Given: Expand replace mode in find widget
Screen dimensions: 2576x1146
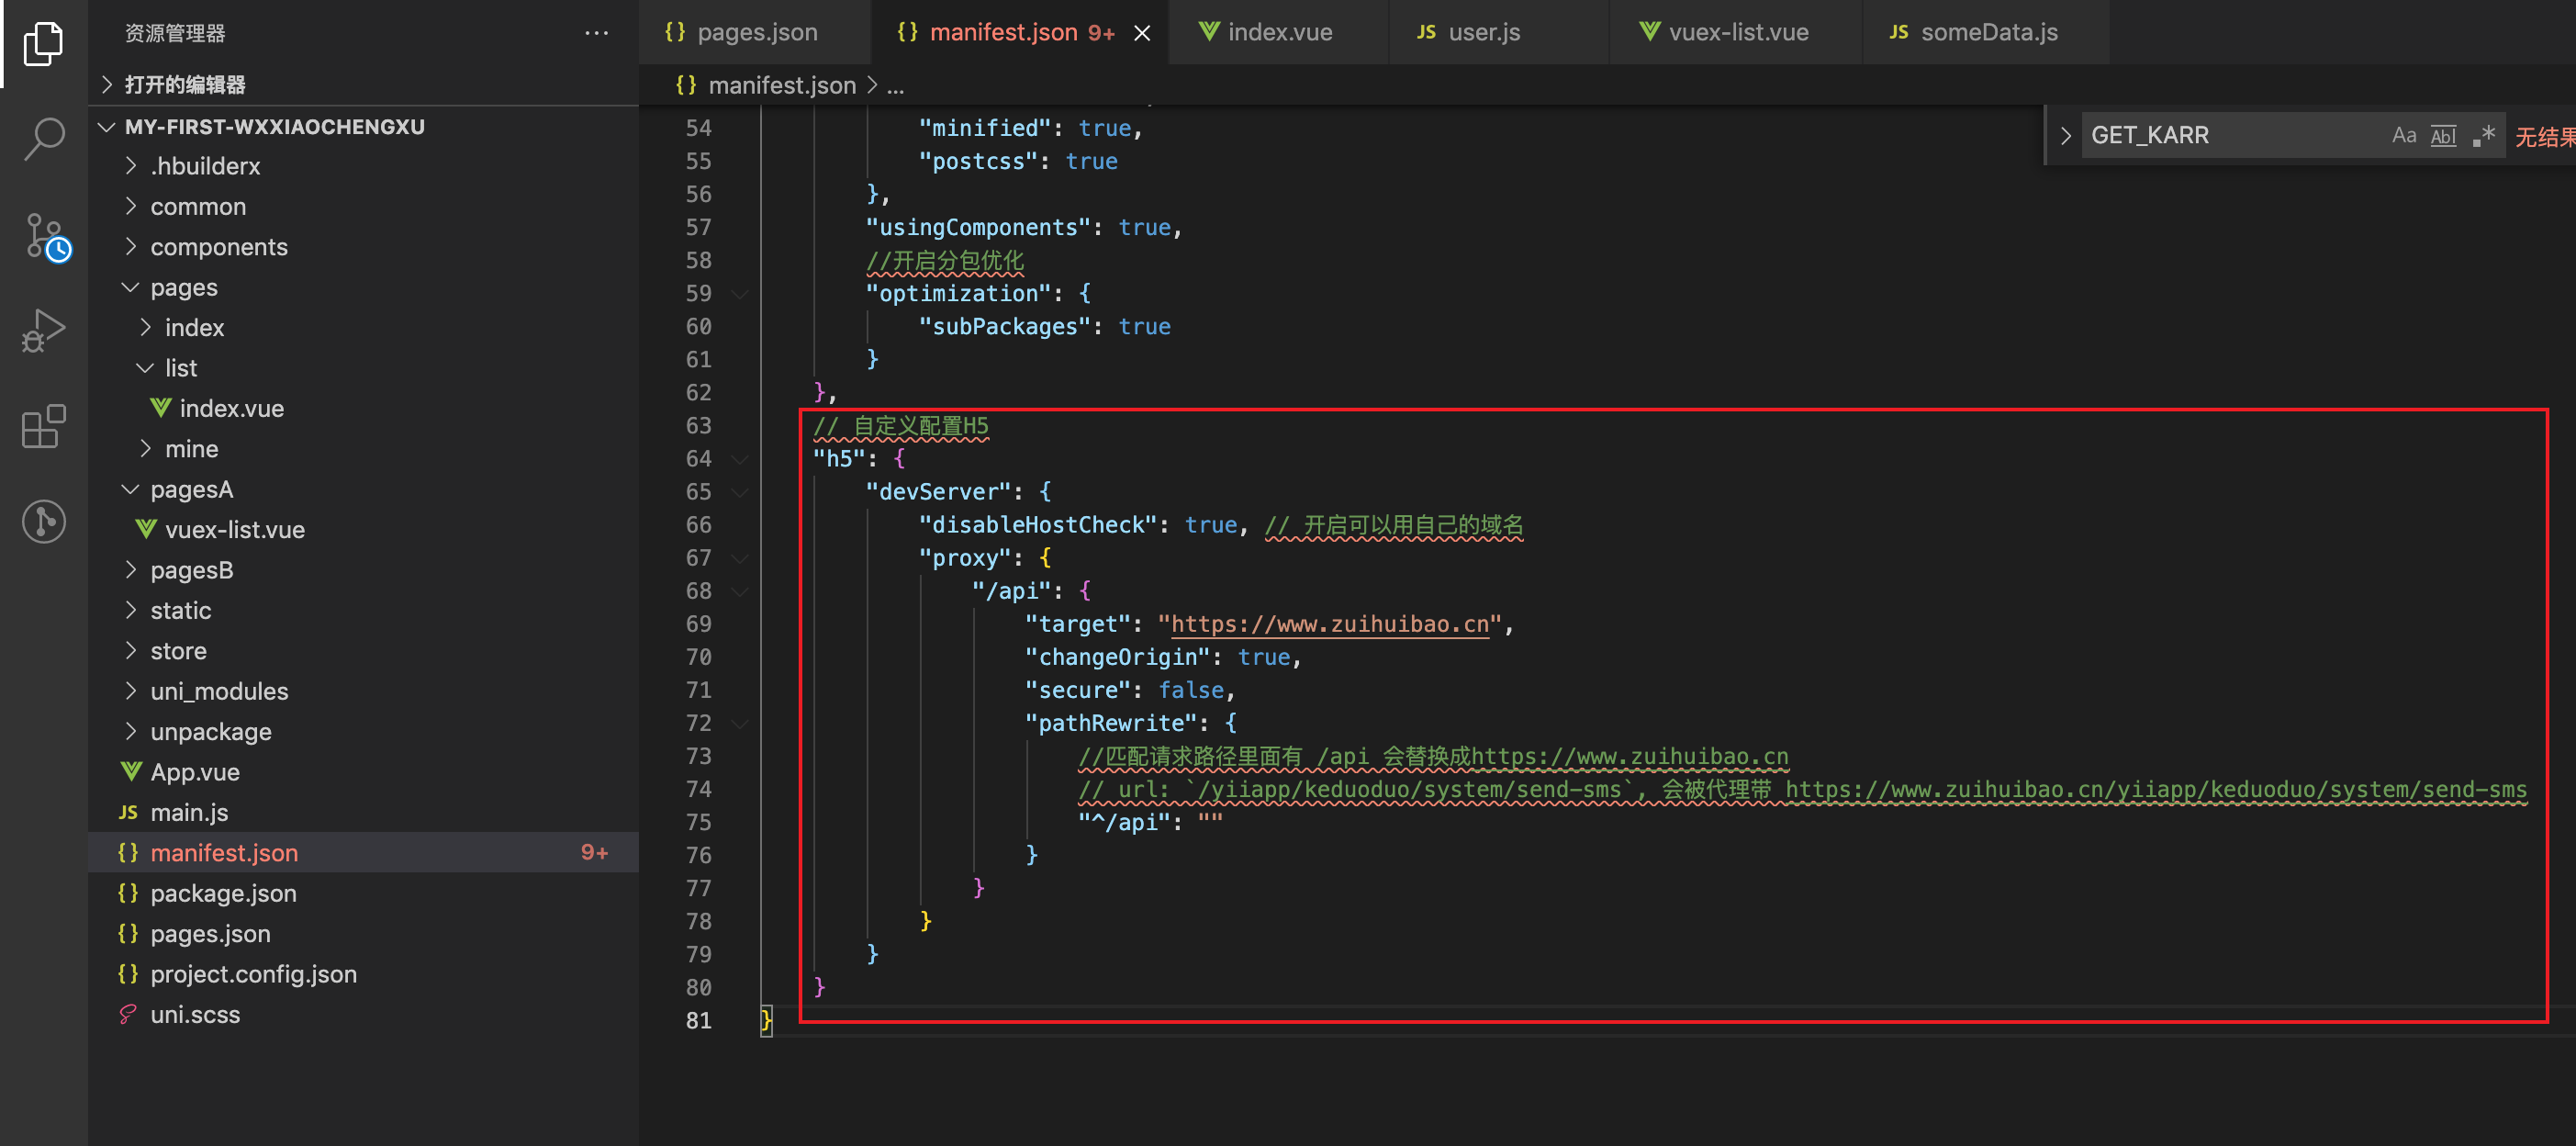Looking at the screenshot, I should (x=2065, y=135).
